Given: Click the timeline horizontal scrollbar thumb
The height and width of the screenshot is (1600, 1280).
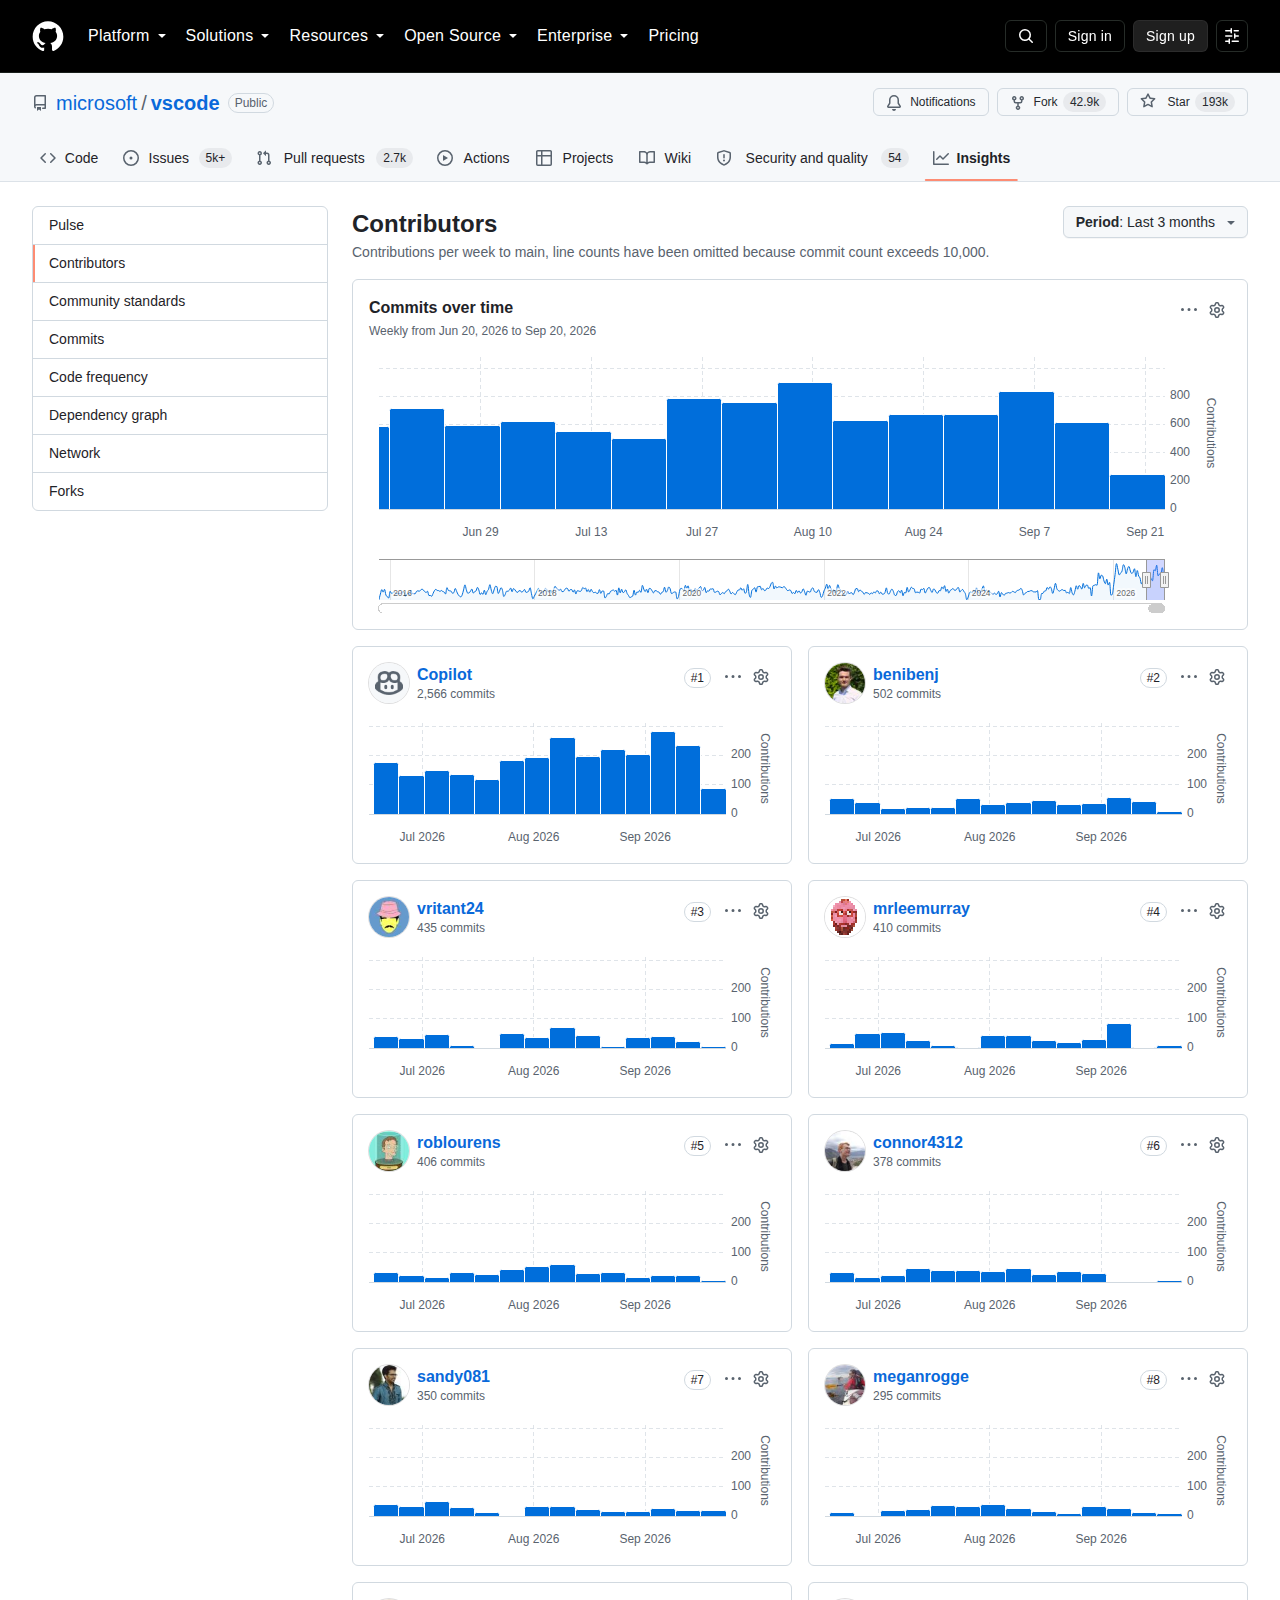Looking at the screenshot, I should 1156,608.
